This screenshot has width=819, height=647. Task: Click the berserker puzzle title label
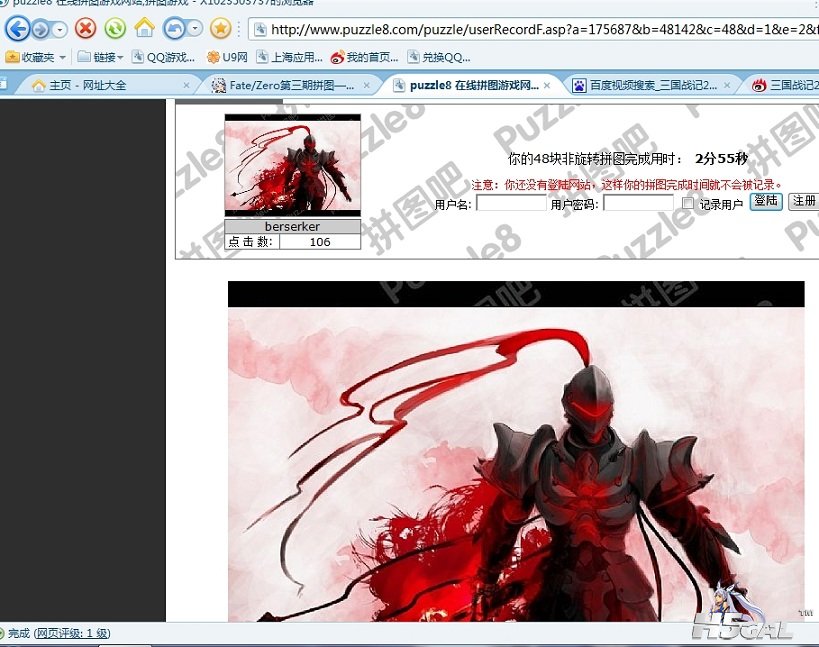(x=292, y=227)
